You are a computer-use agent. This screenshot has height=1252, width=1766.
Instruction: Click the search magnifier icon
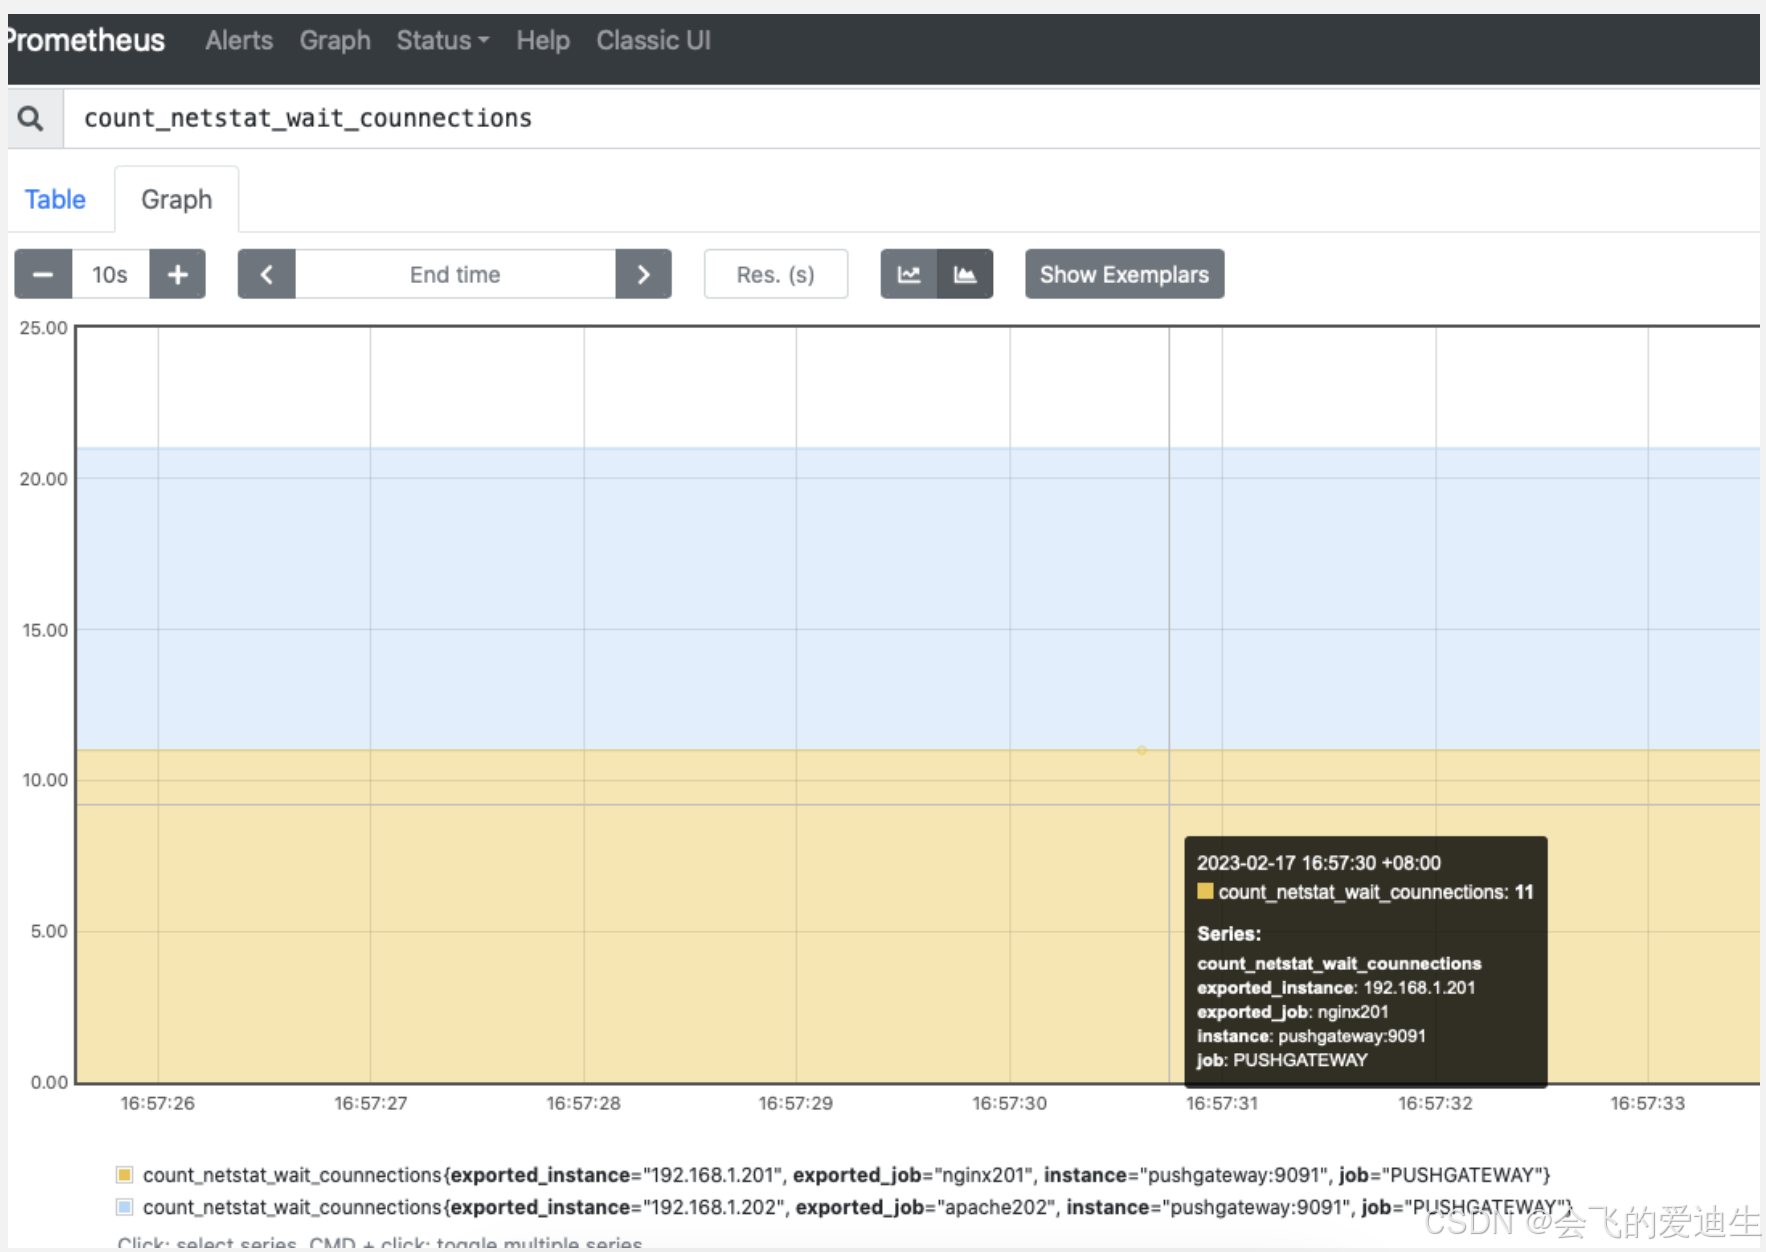click(31, 119)
